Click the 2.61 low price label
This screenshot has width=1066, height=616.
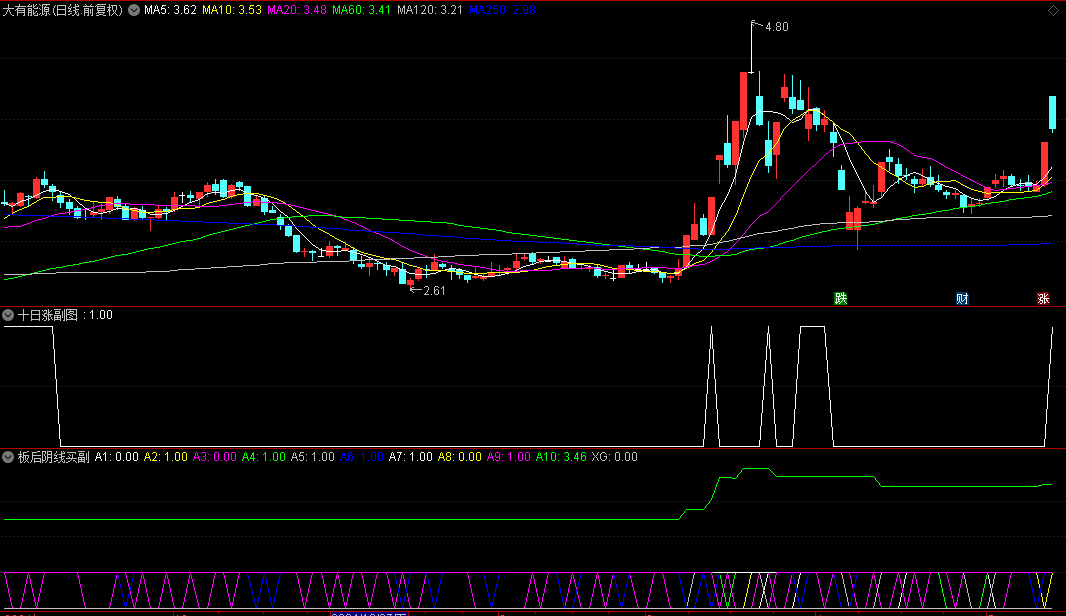click(x=434, y=291)
